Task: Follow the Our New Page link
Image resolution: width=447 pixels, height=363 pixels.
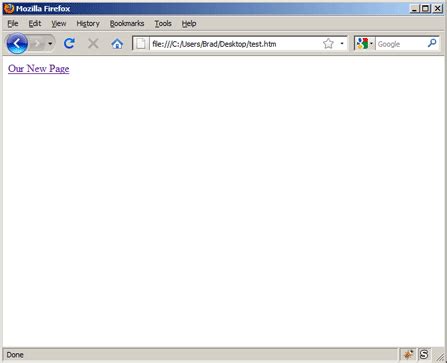Action: 39,69
